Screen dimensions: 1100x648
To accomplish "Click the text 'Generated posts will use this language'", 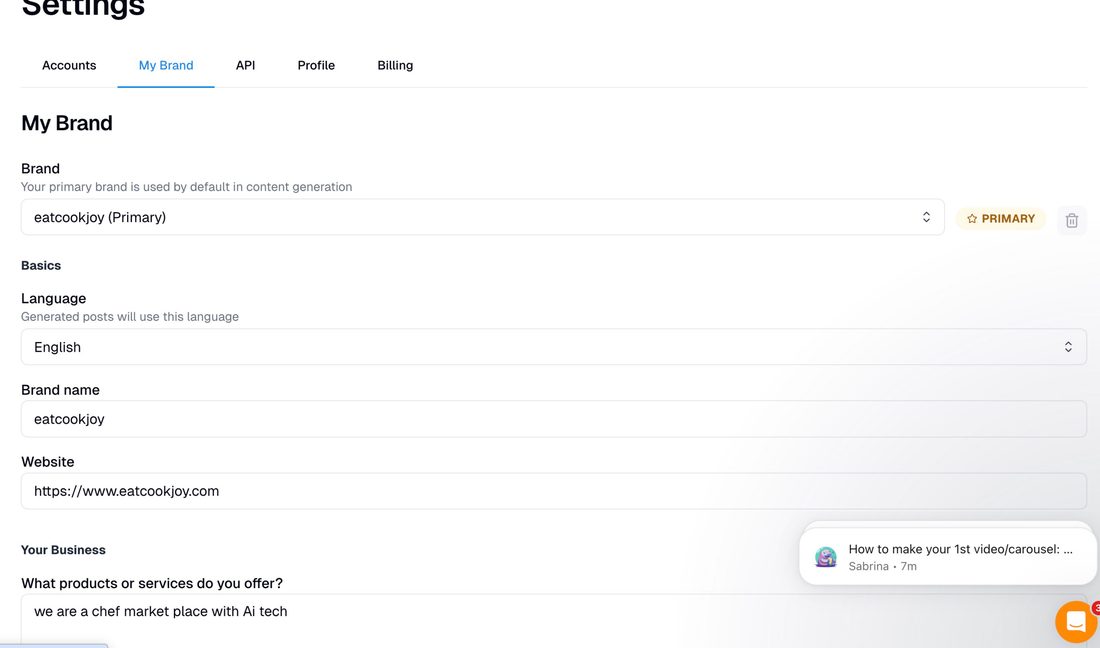I will 130,317.
